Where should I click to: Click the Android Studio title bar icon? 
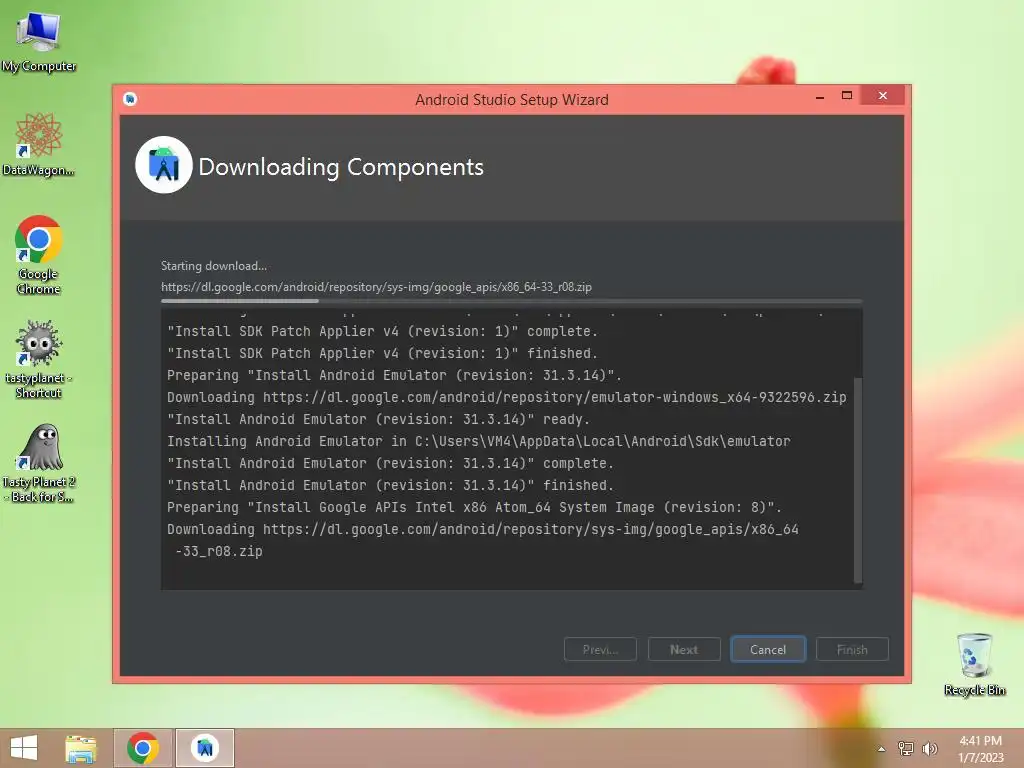click(x=130, y=99)
